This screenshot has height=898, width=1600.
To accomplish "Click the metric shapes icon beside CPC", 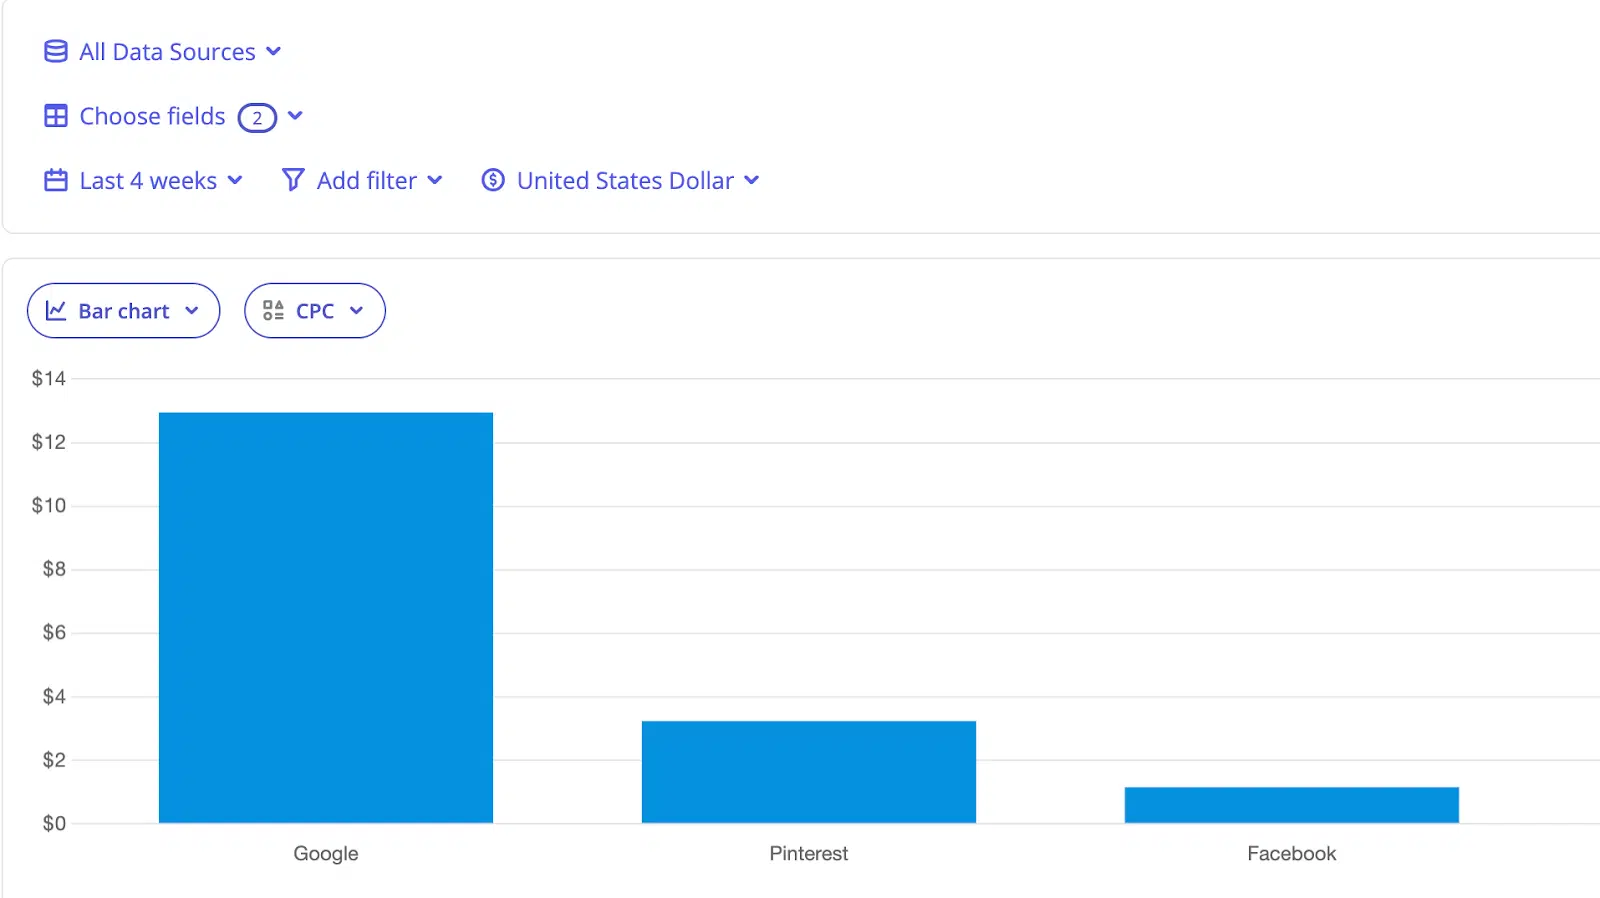I will point(273,311).
